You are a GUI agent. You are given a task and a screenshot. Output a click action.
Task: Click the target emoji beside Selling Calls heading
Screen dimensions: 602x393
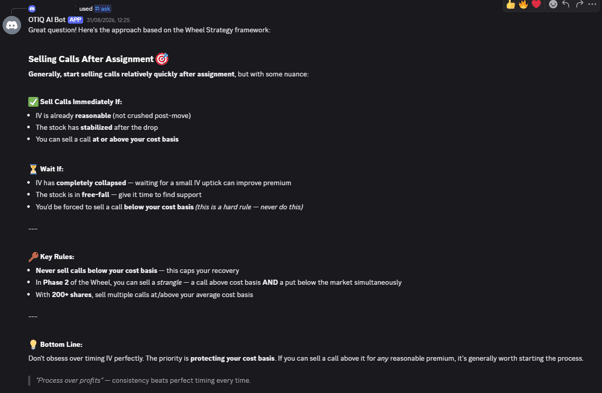click(x=162, y=59)
